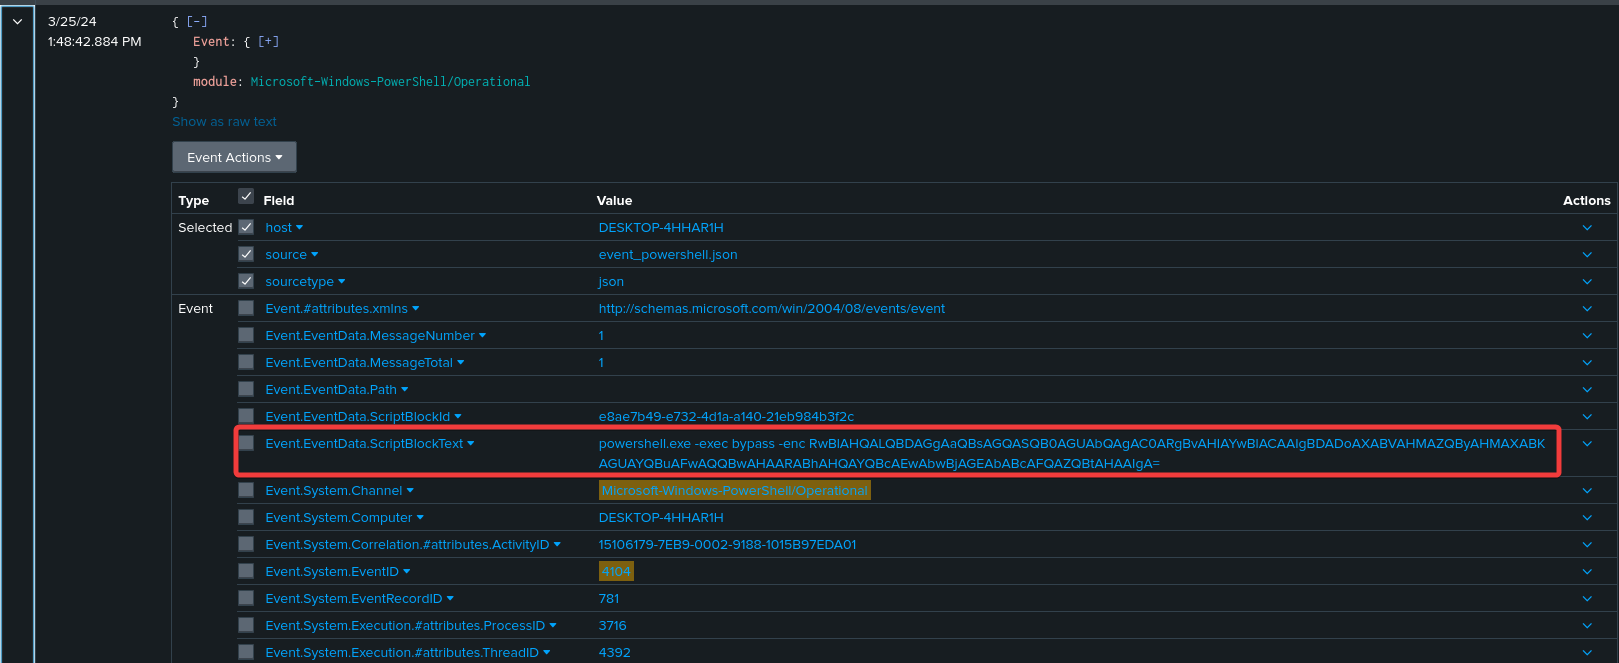Check the Event.EventData.MessageTotal checkbox
Image resolution: width=1619 pixels, height=663 pixels.
[x=246, y=362]
